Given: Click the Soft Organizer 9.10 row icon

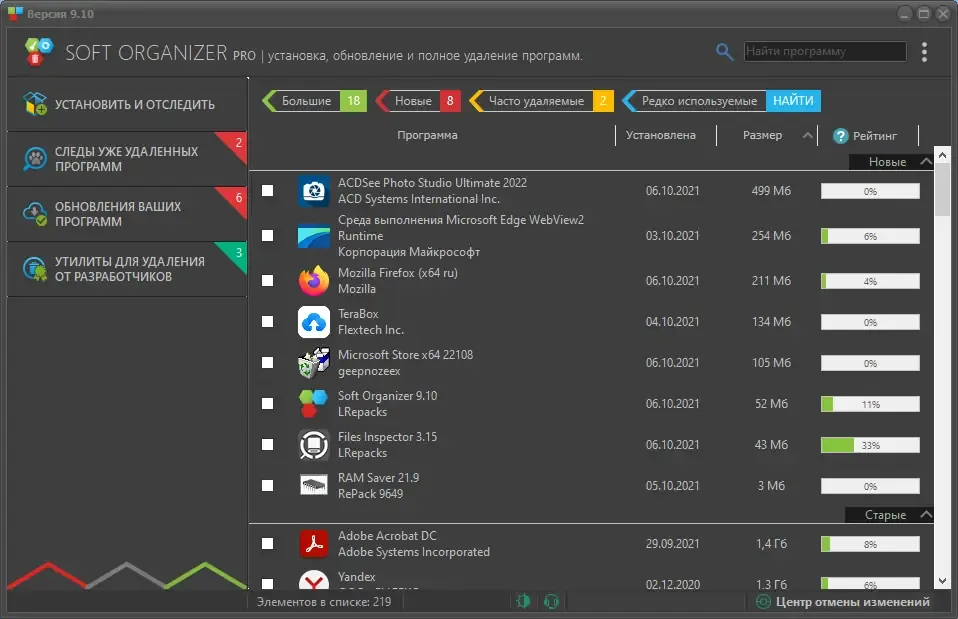Looking at the screenshot, I should 313,403.
